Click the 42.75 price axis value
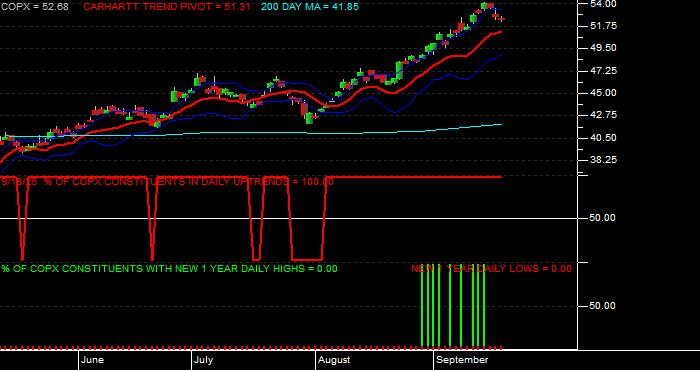 click(x=603, y=115)
